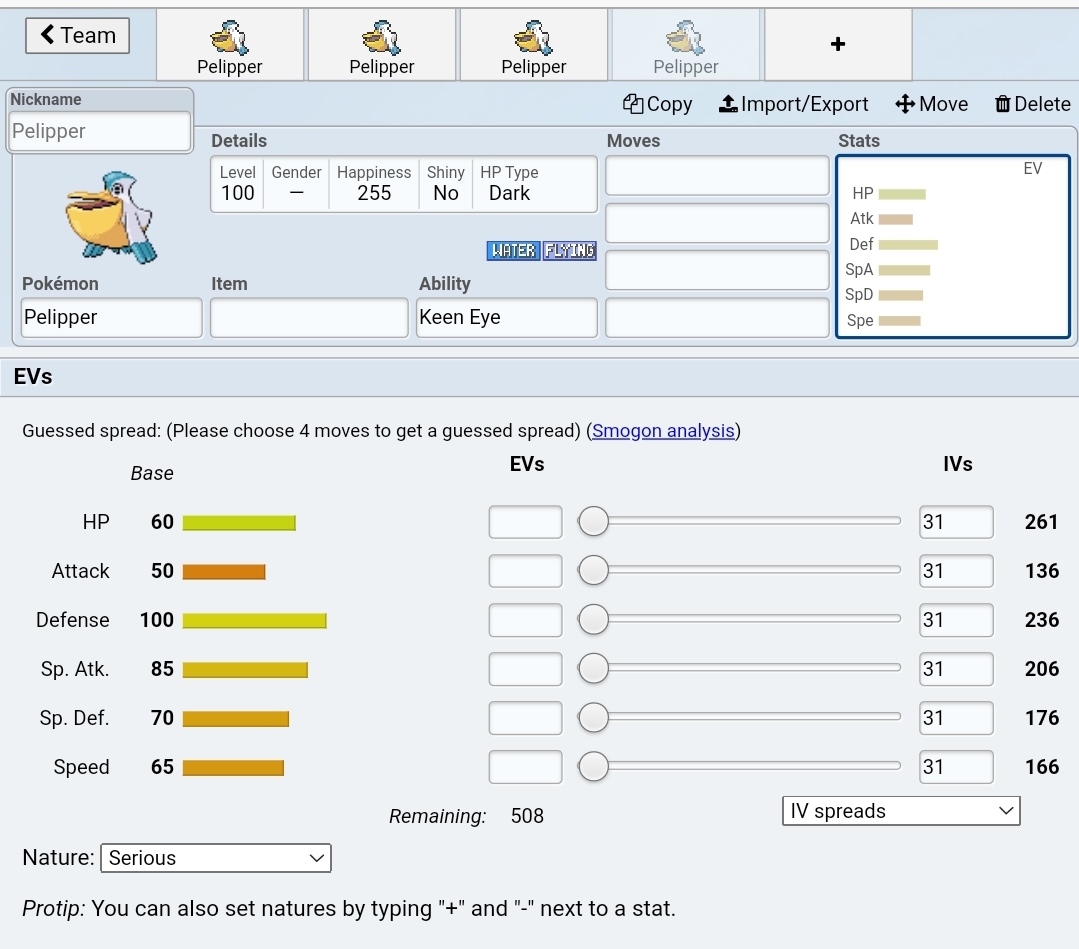Viewport: 1079px width, 949px height.
Task: Click the Speed IV field
Action: pos(956,767)
